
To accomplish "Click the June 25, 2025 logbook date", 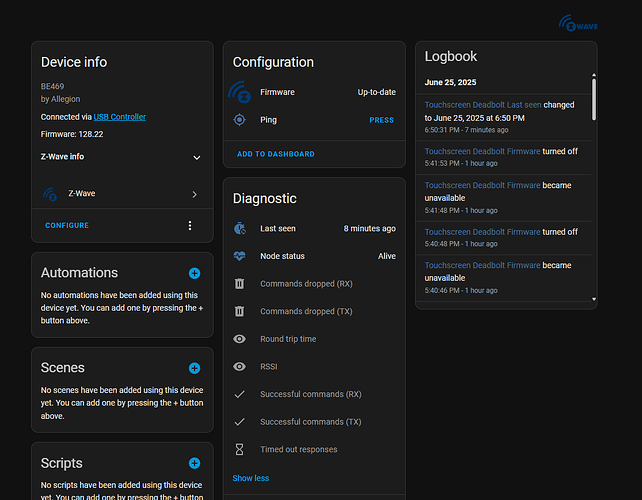I will (x=450, y=82).
